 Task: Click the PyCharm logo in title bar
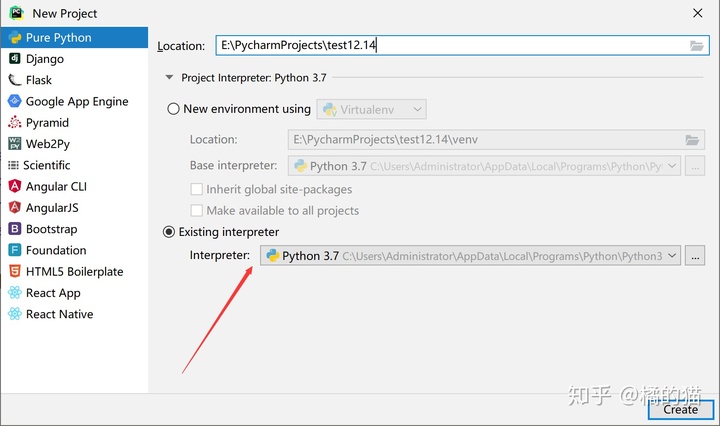[x=17, y=13]
